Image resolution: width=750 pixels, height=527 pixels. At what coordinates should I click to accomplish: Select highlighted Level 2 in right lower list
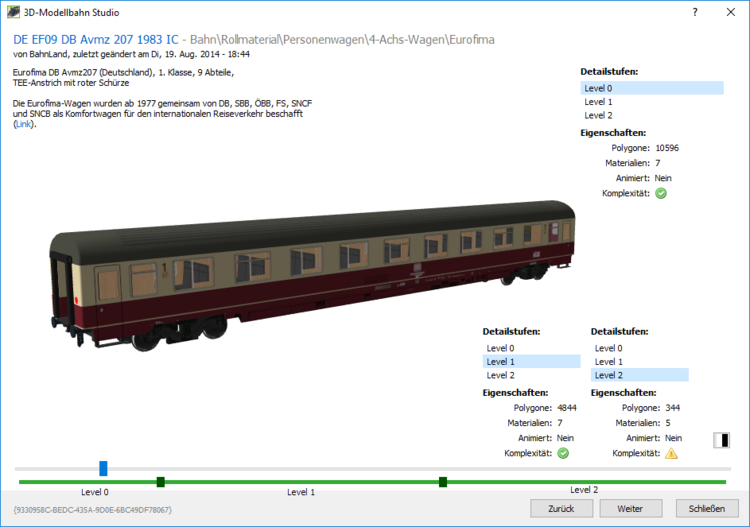(640, 375)
